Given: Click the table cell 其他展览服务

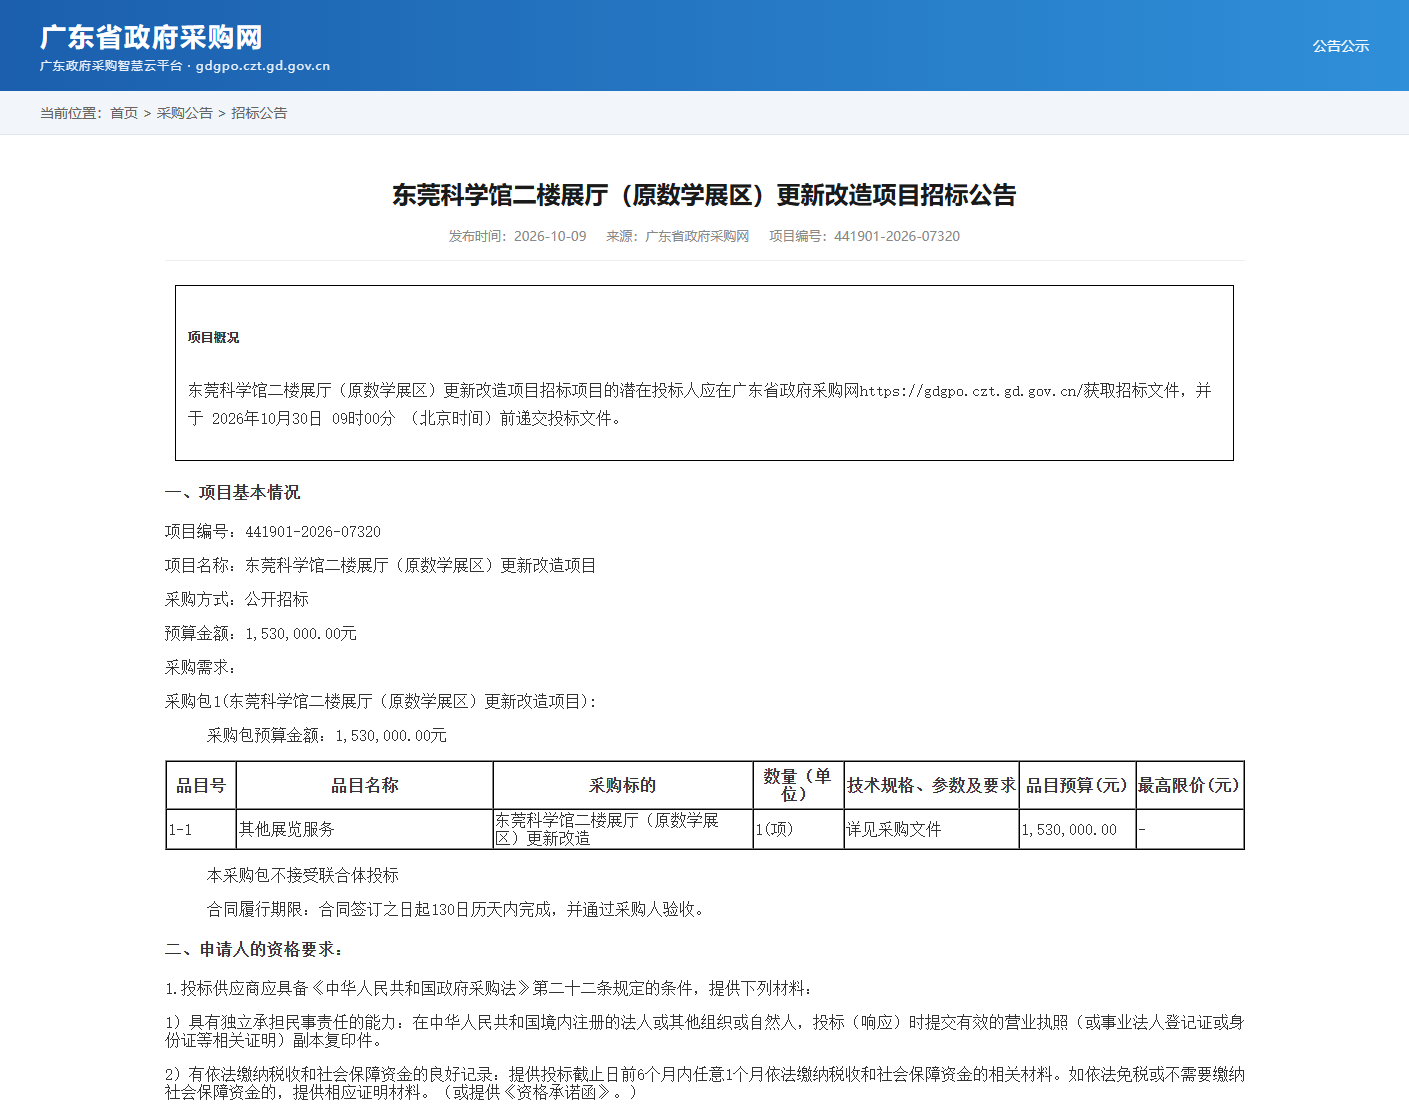Looking at the screenshot, I should pyautogui.click(x=365, y=829).
